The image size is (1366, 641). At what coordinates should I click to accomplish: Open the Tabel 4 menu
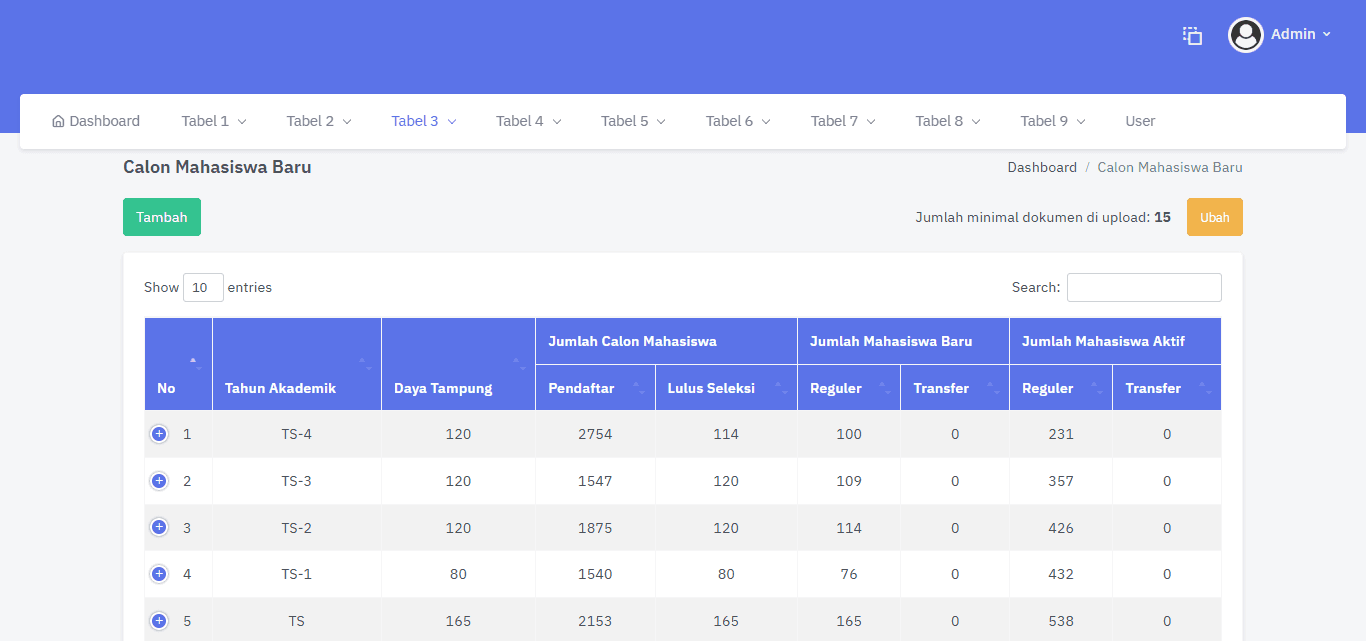click(x=529, y=121)
